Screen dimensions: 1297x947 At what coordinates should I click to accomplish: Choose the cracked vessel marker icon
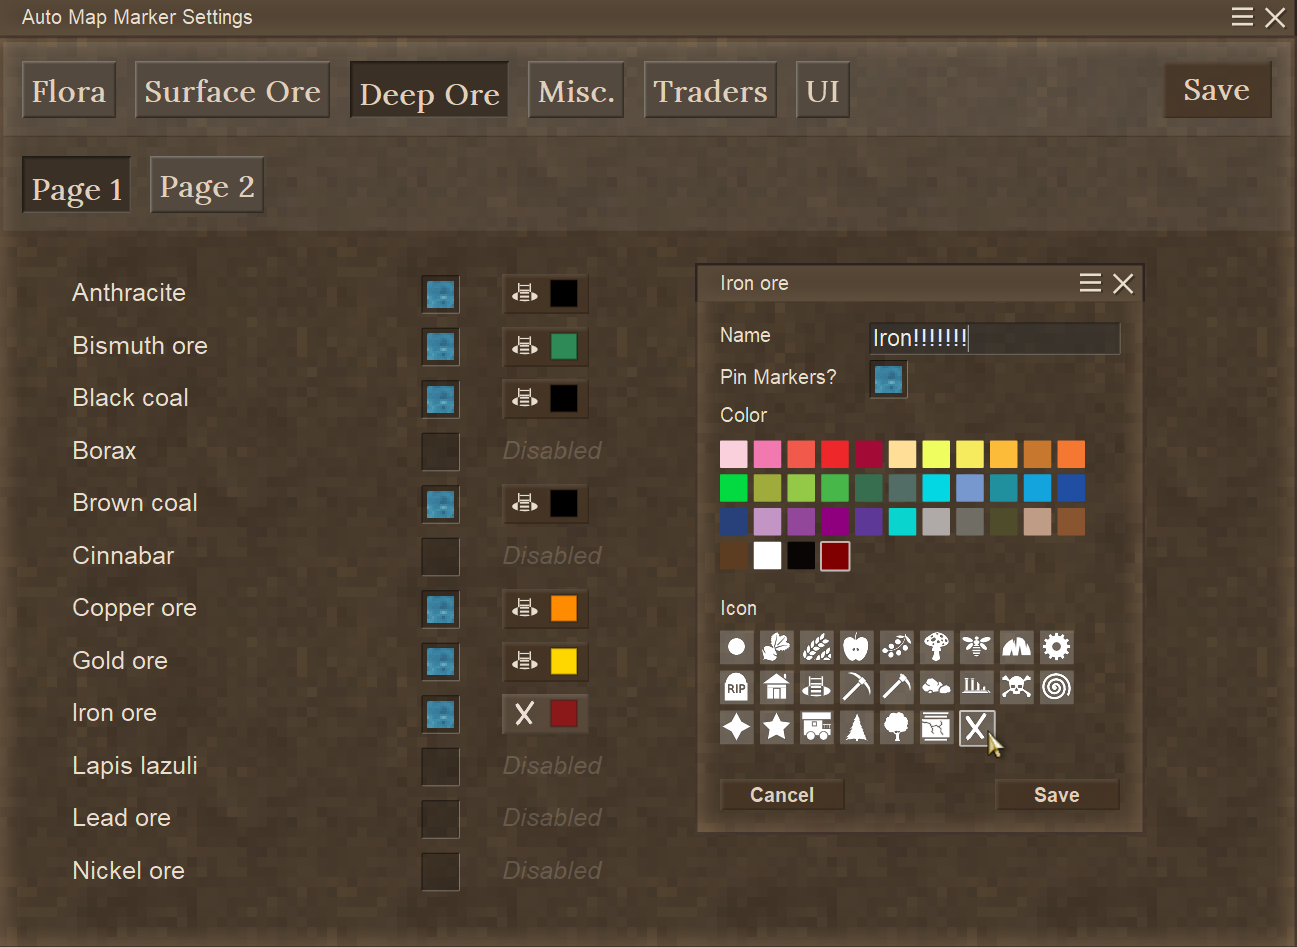(x=937, y=727)
